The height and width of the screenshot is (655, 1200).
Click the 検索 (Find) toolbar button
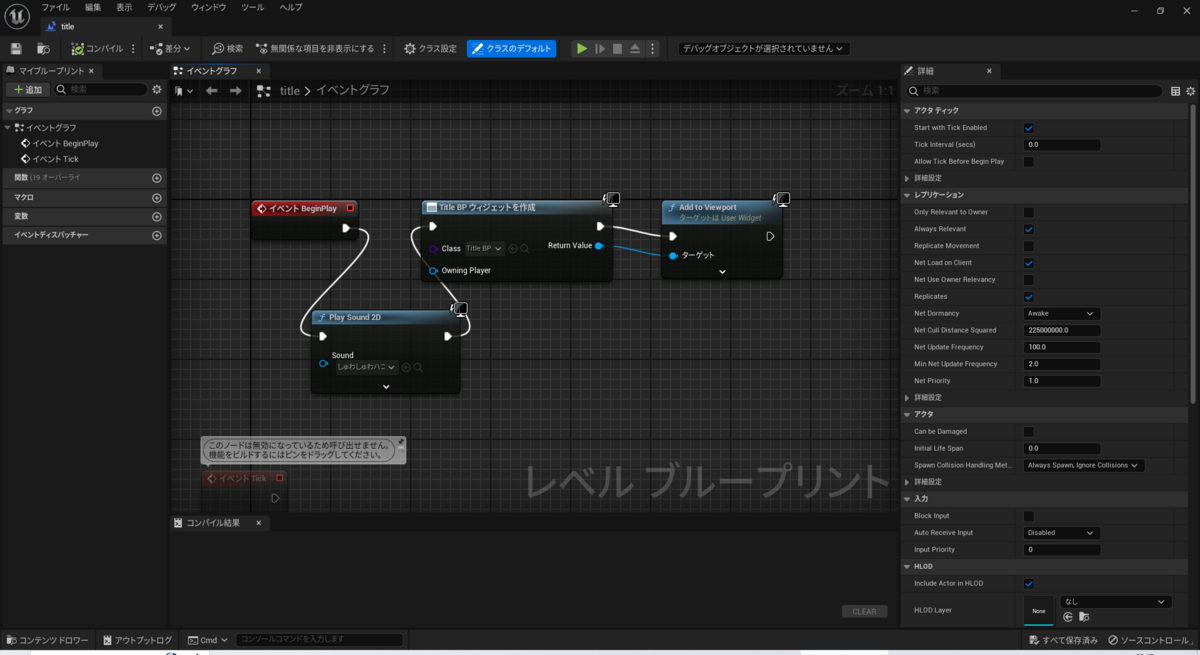tap(228, 48)
